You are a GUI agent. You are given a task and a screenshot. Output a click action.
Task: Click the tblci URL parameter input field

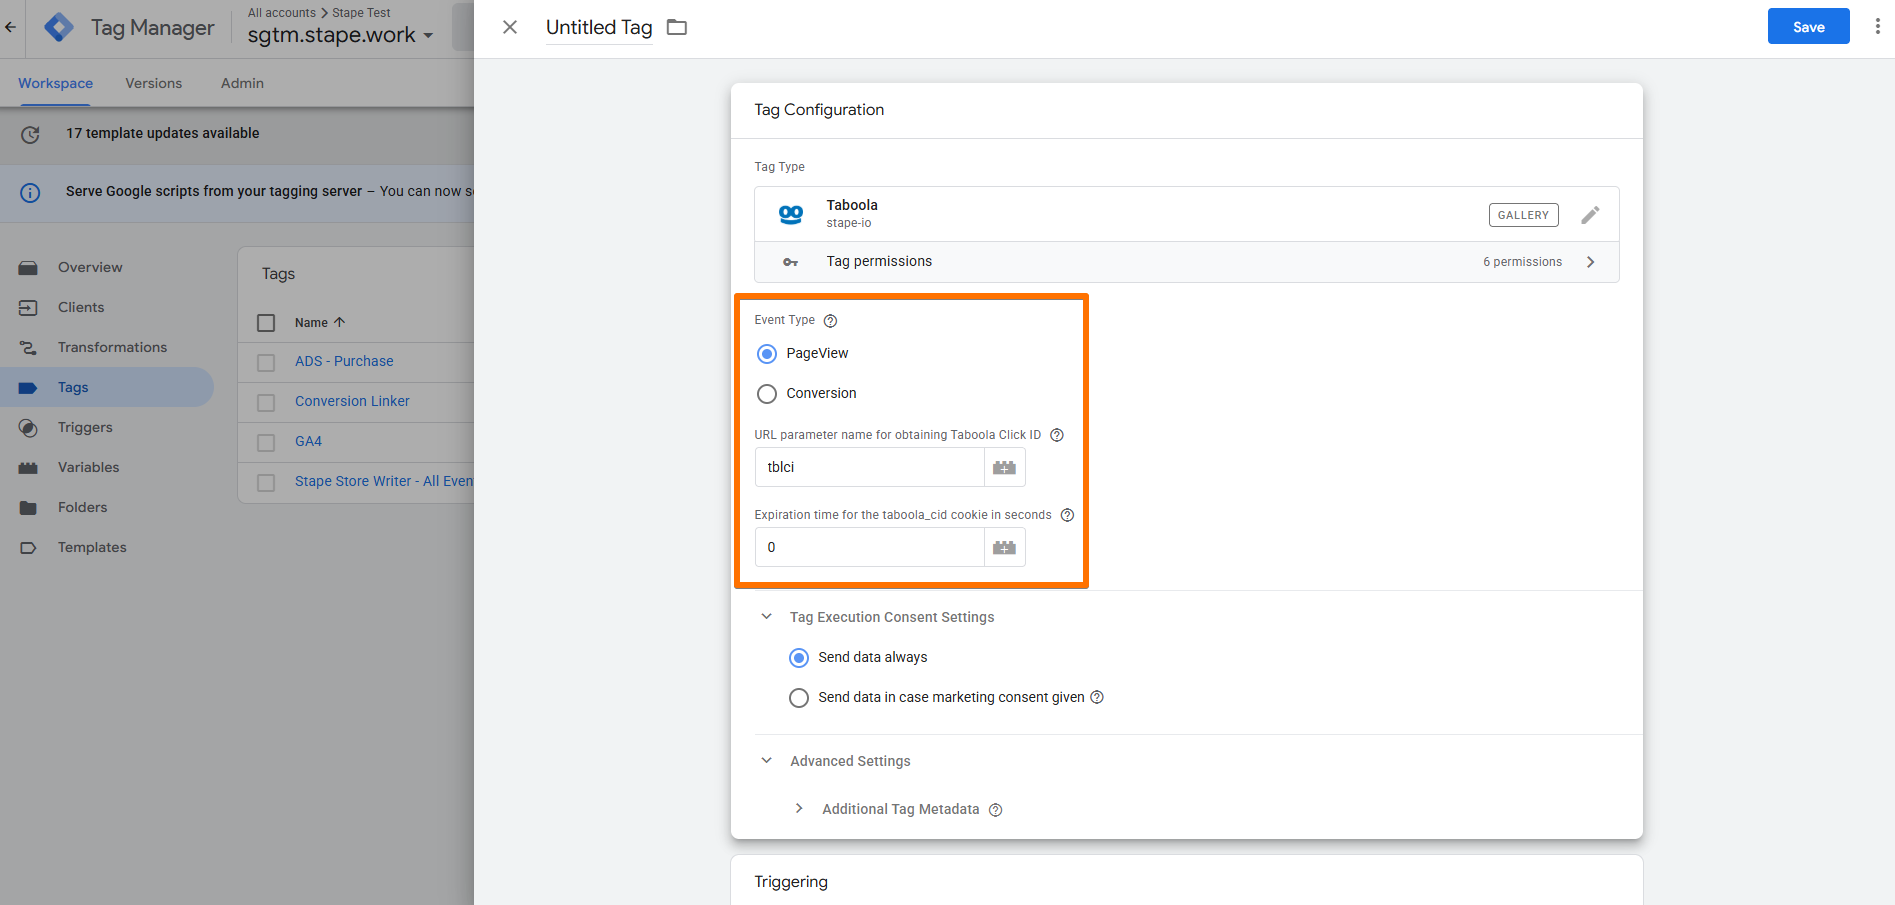[x=869, y=467]
